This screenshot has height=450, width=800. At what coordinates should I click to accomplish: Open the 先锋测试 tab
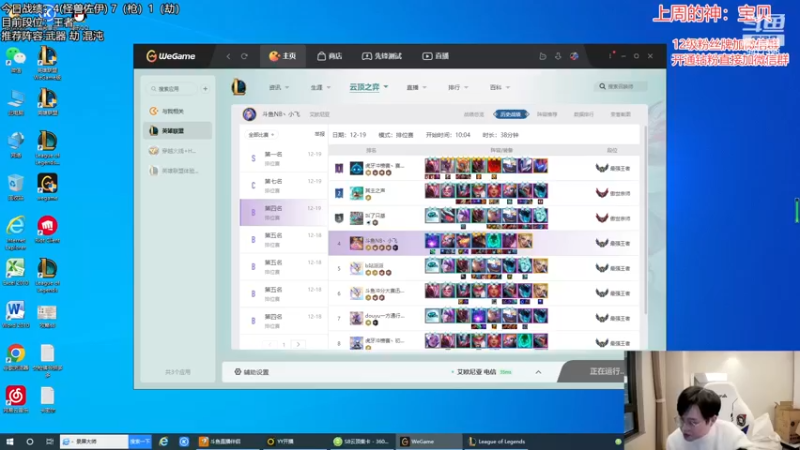382,56
